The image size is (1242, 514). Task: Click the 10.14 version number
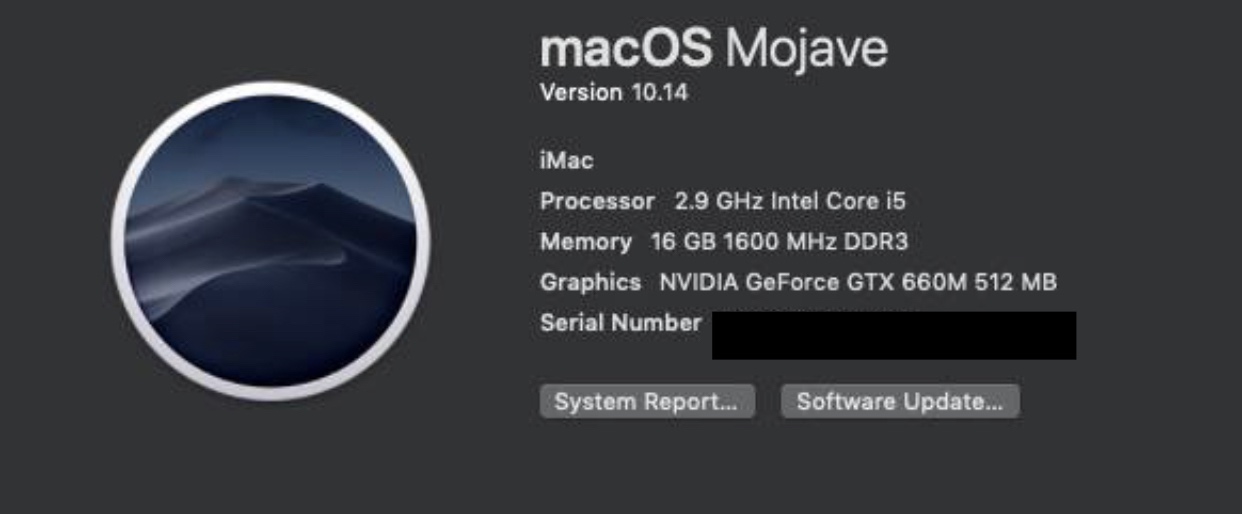coord(659,93)
